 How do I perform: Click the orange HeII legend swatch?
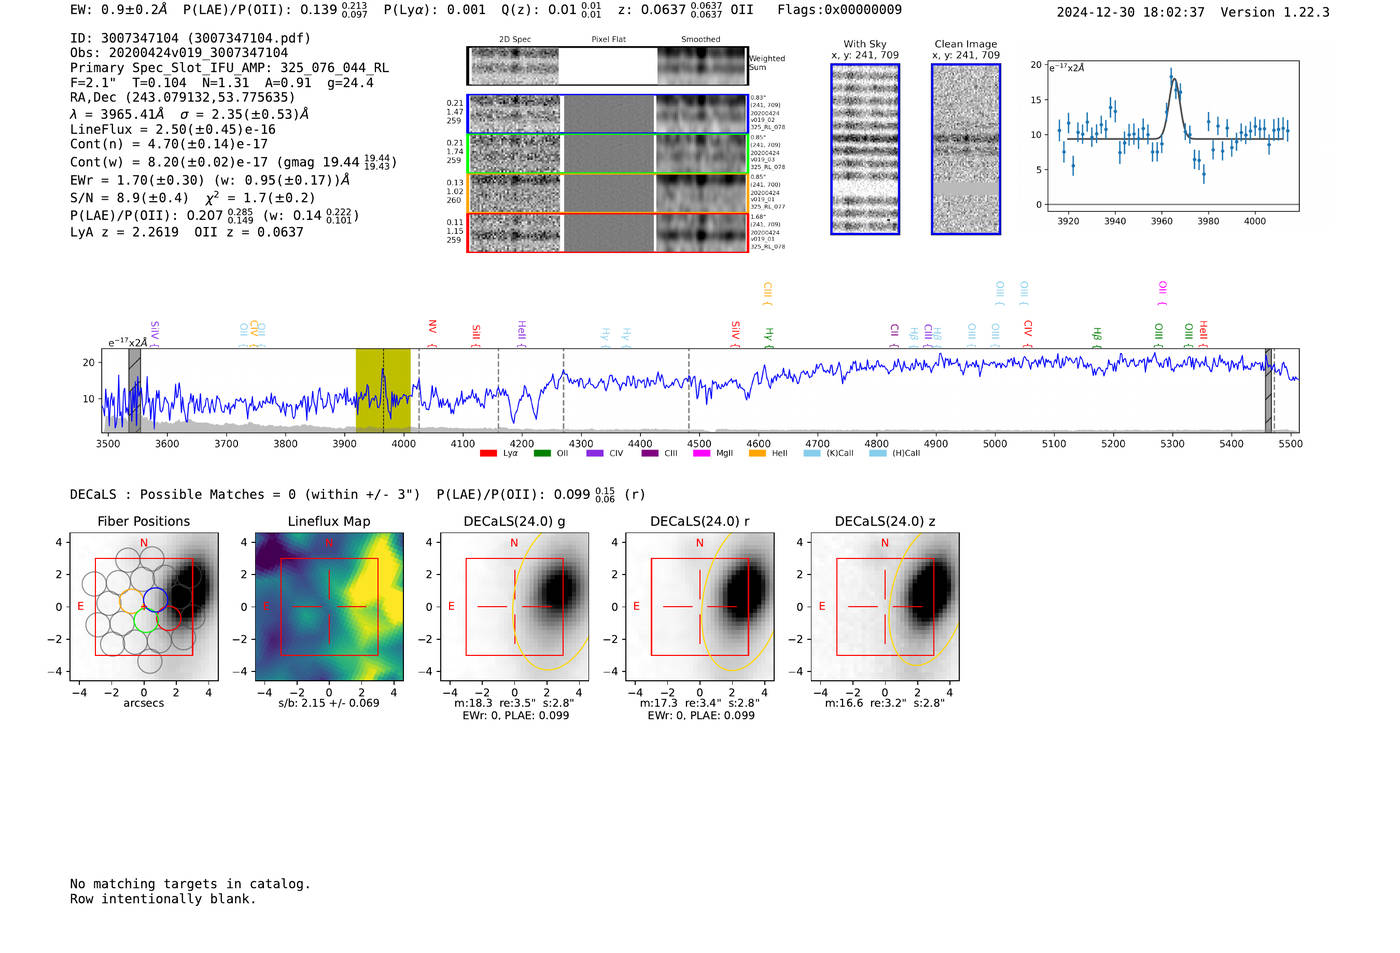(x=757, y=454)
